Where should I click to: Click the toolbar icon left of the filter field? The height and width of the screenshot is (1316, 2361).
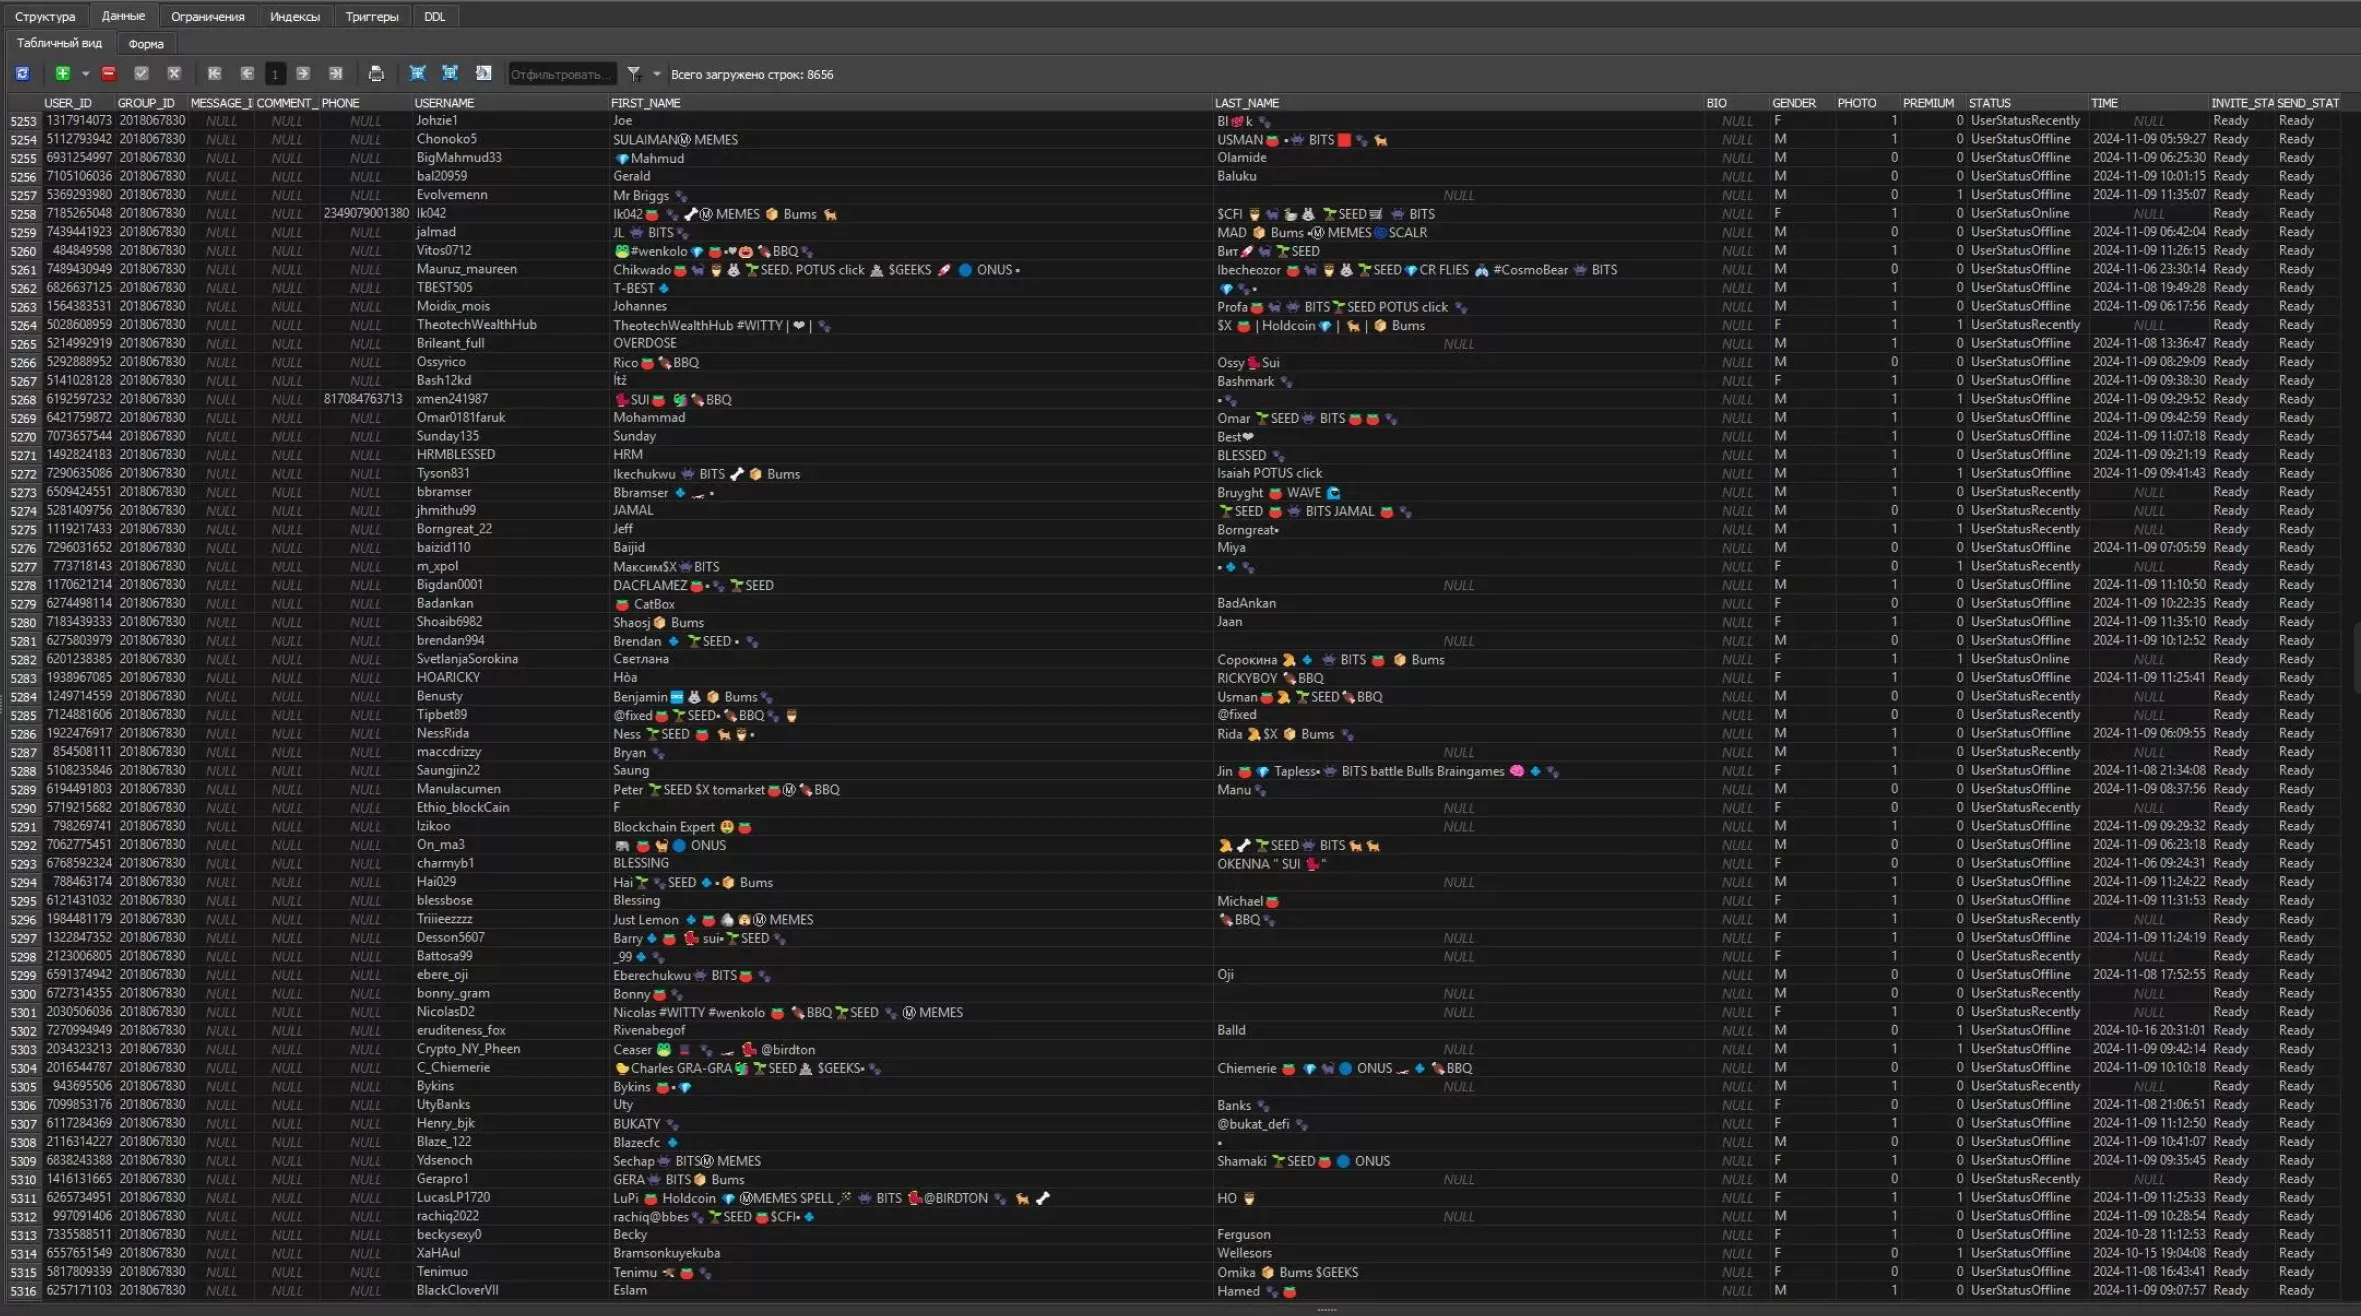(x=483, y=73)
